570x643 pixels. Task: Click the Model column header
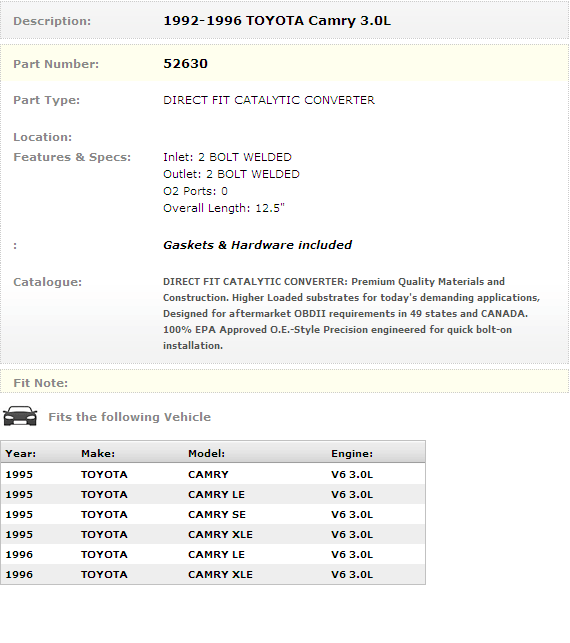click(x=206, y=454)
